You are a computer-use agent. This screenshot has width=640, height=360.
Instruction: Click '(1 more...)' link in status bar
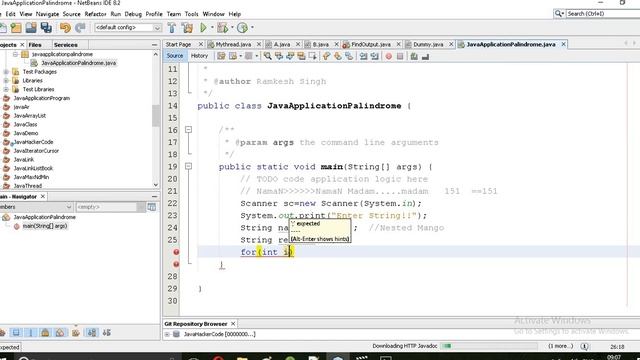[560, 346]
